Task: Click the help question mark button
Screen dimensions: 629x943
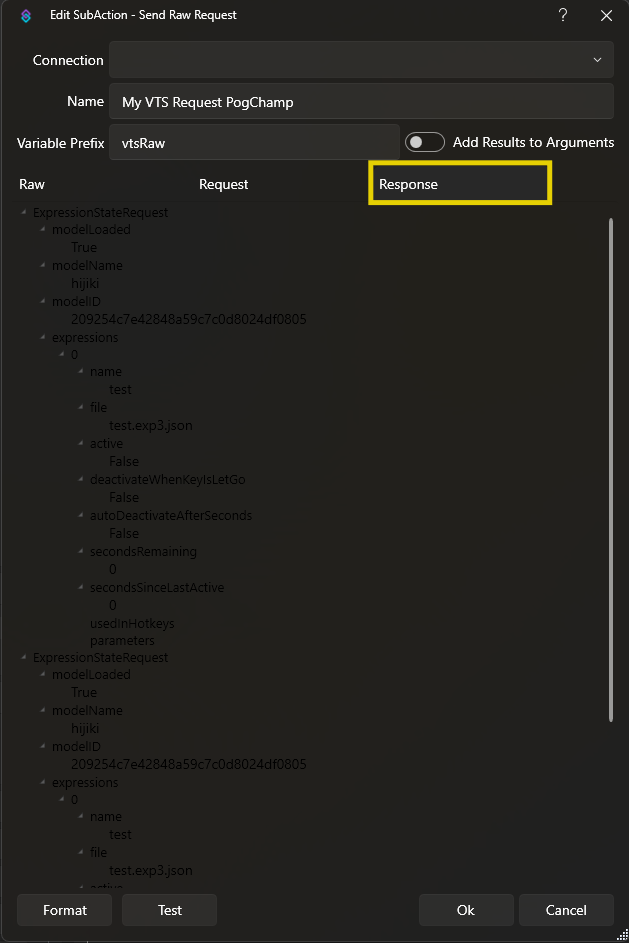Action: point(563,15)
